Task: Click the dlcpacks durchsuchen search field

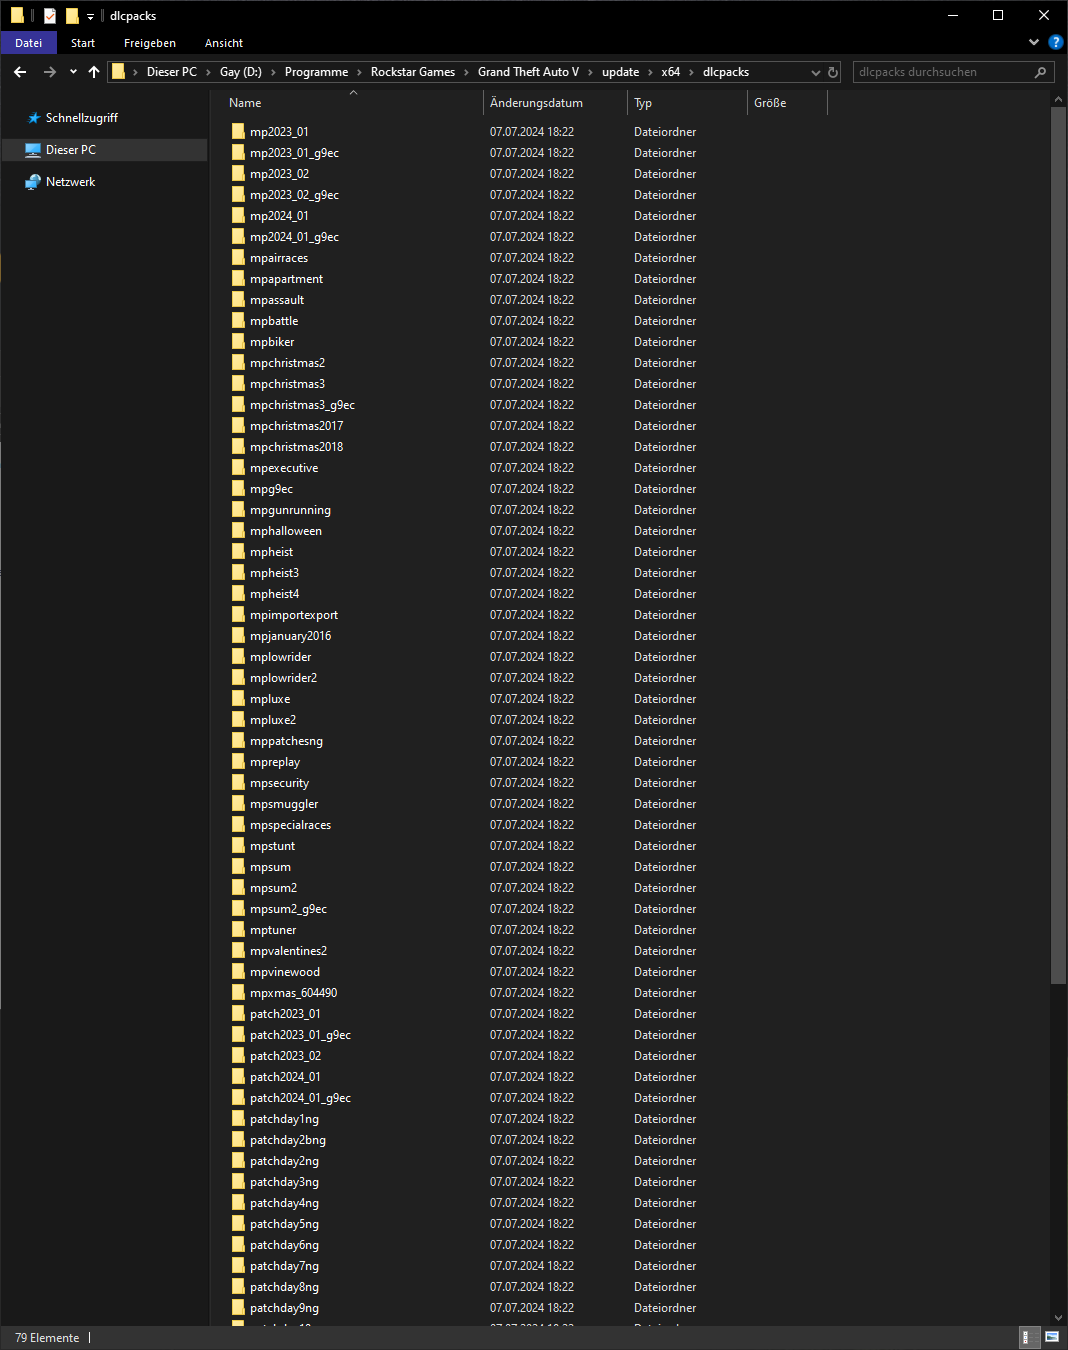Action: pos(940,72)
